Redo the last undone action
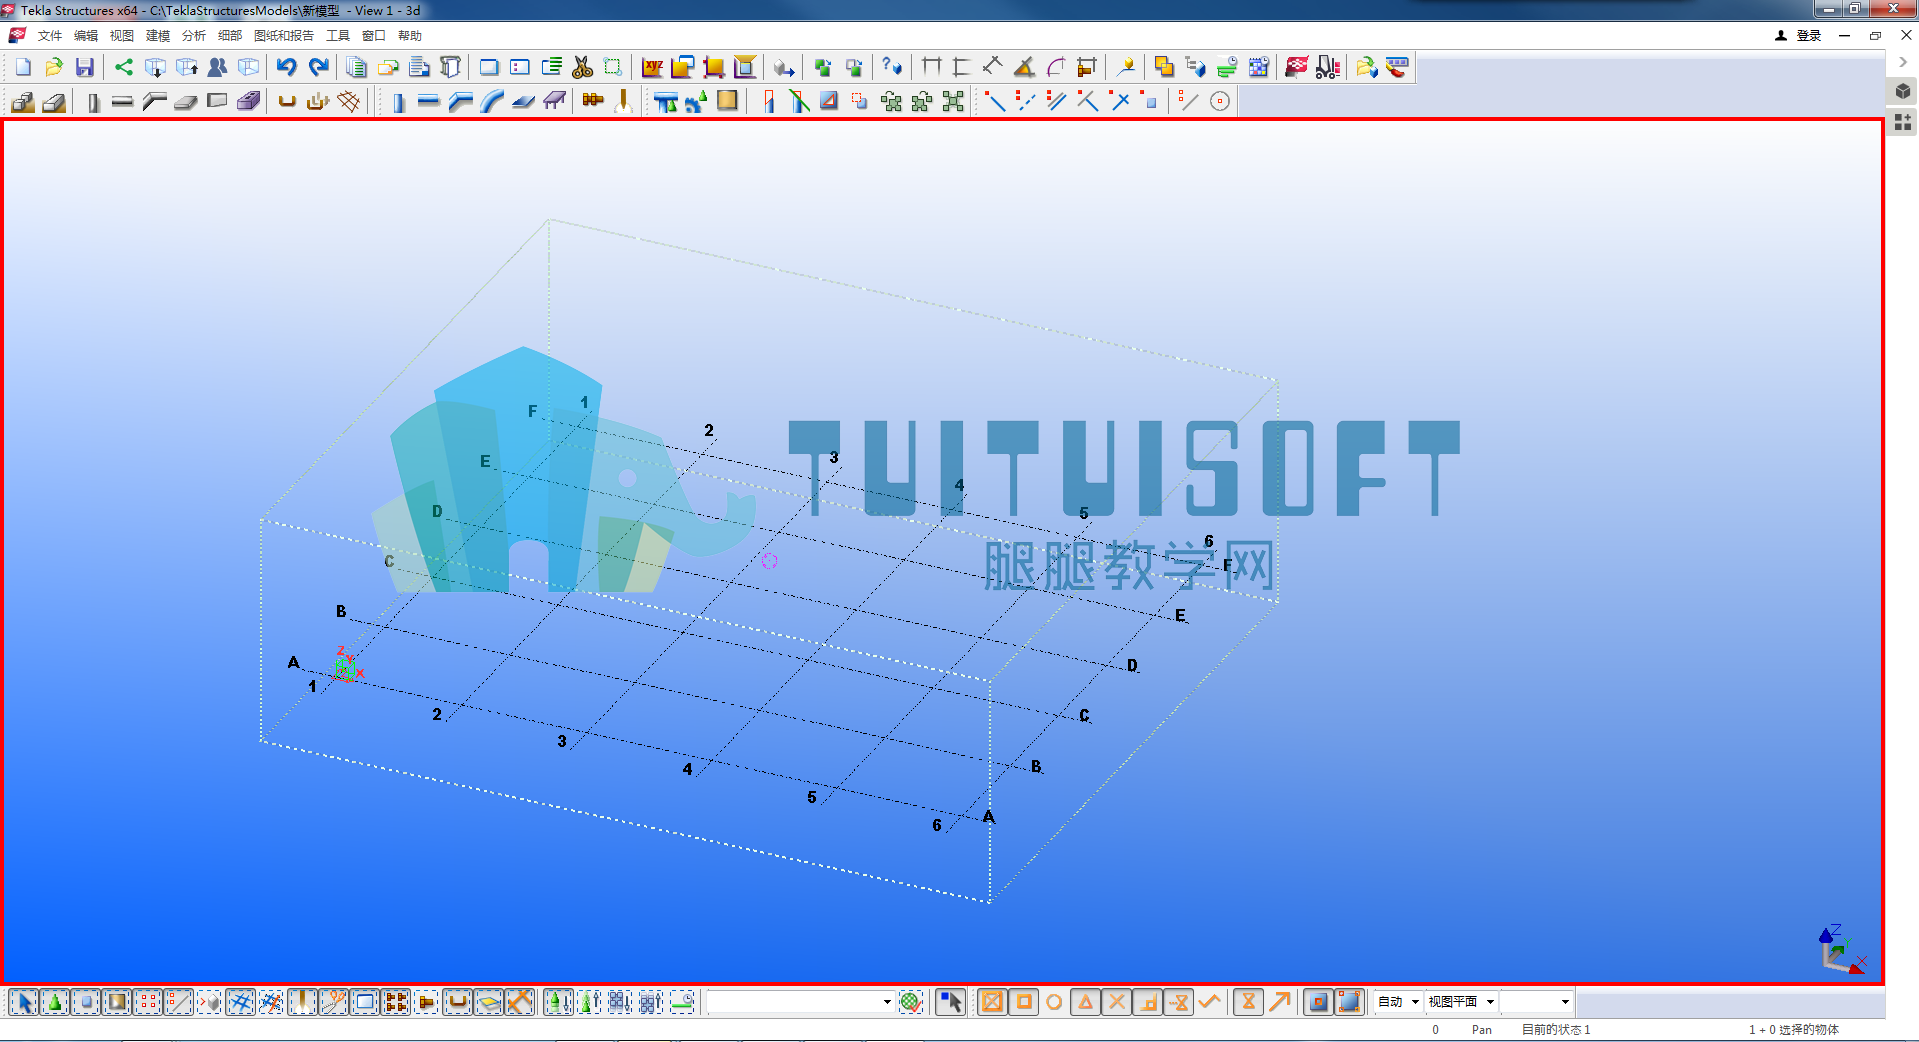Image resolution: width=1919 pixels, height=1042 pixels. (319, 67)
